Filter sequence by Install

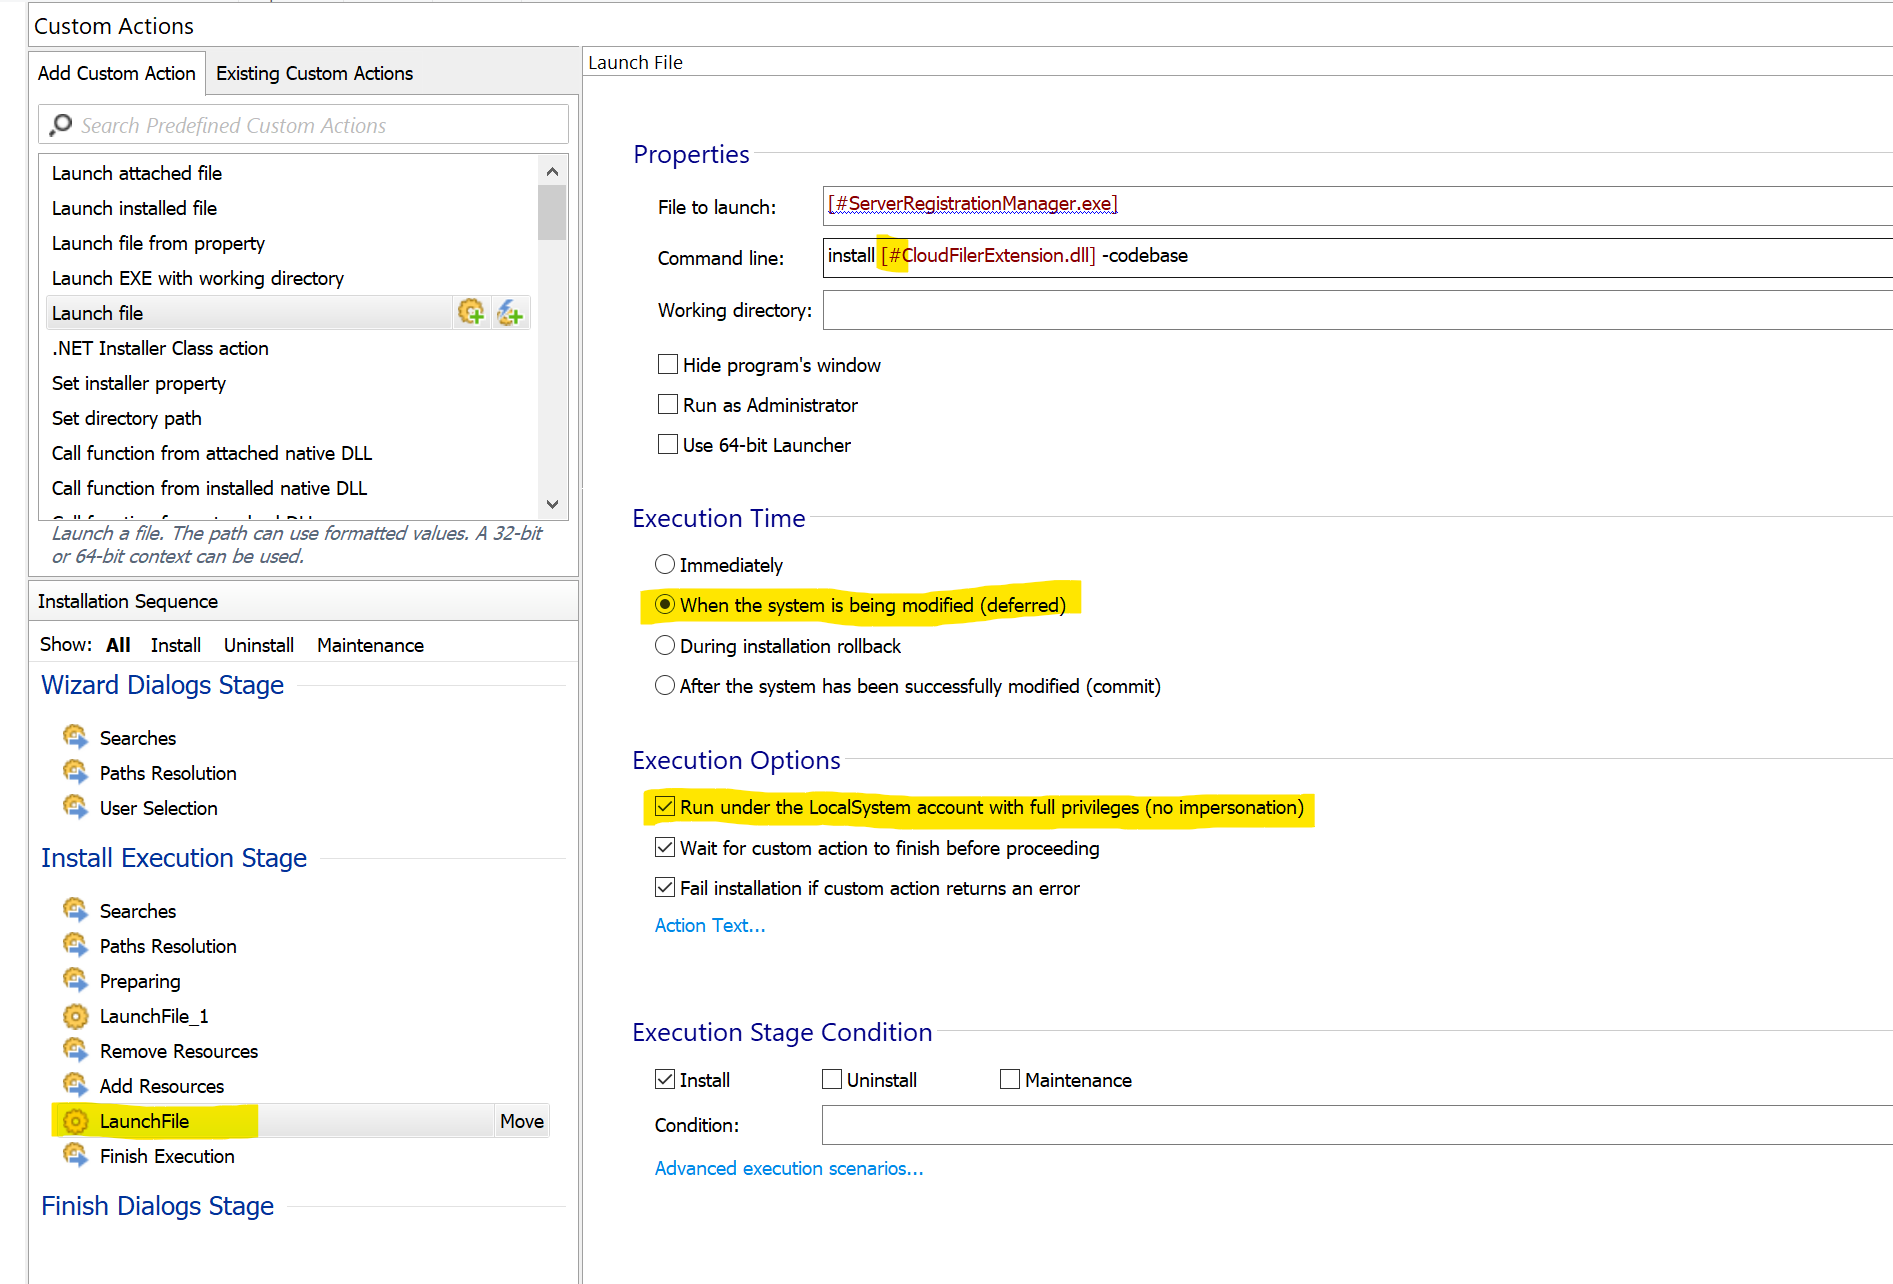[176, 645]
